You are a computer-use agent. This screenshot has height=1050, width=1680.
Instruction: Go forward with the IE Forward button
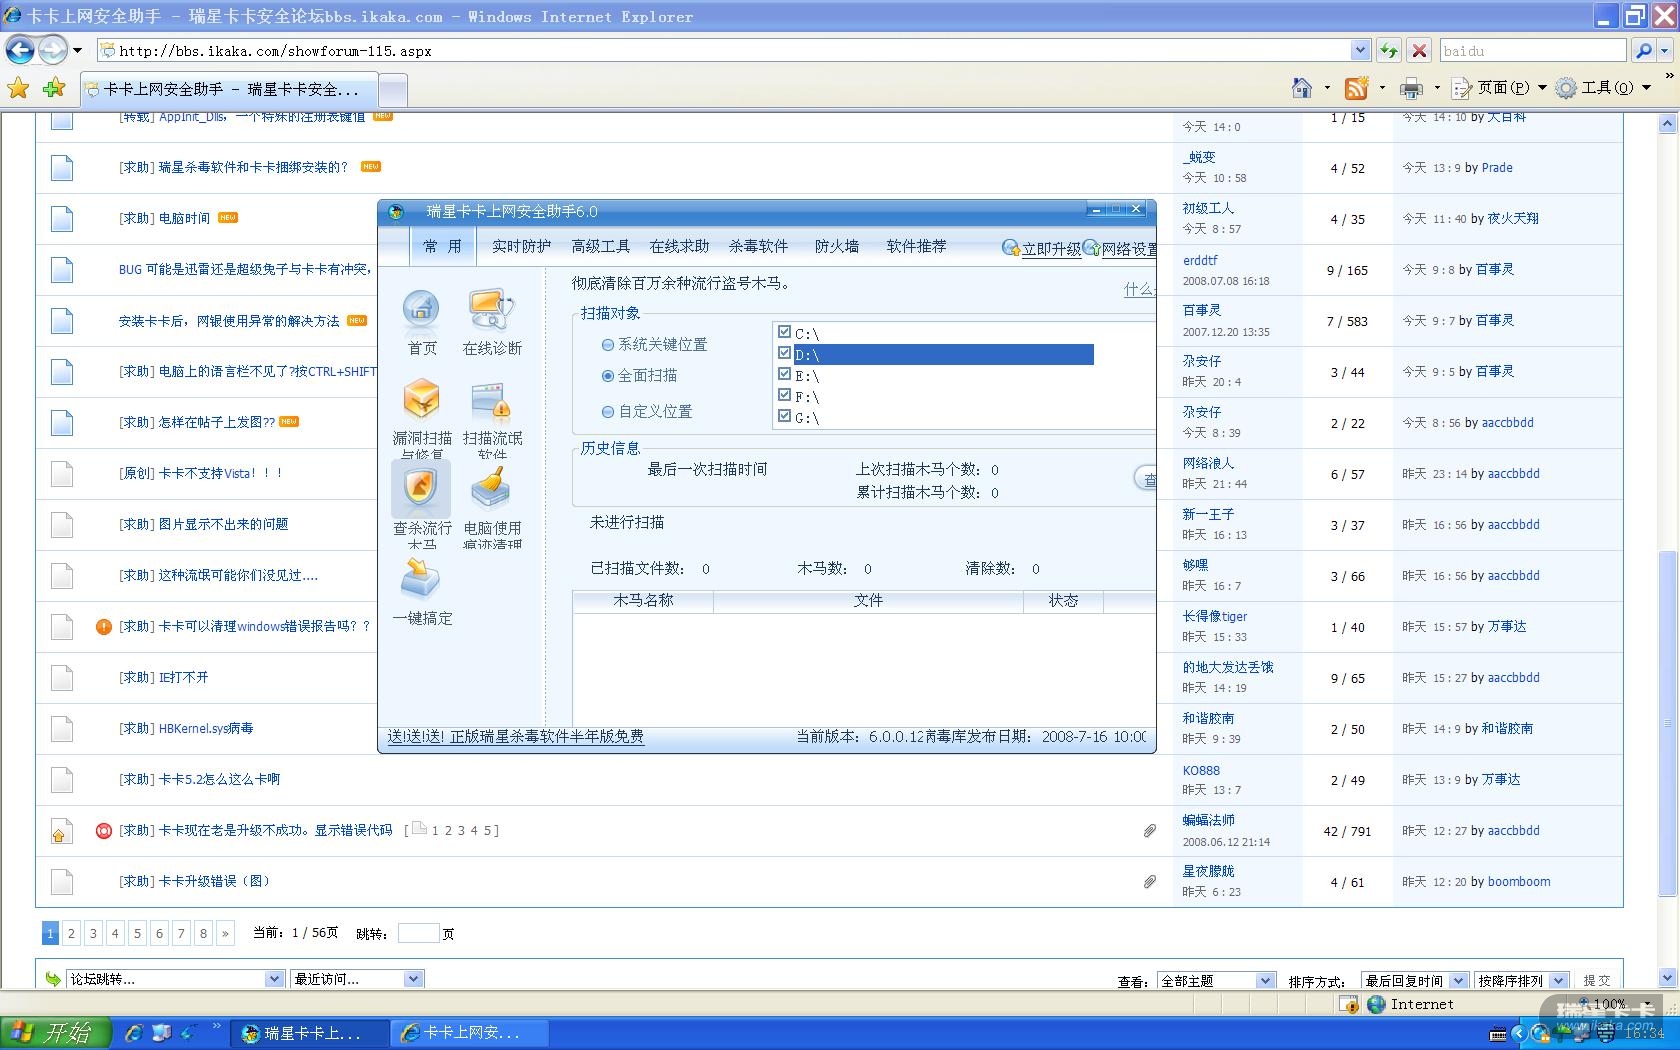52,50
